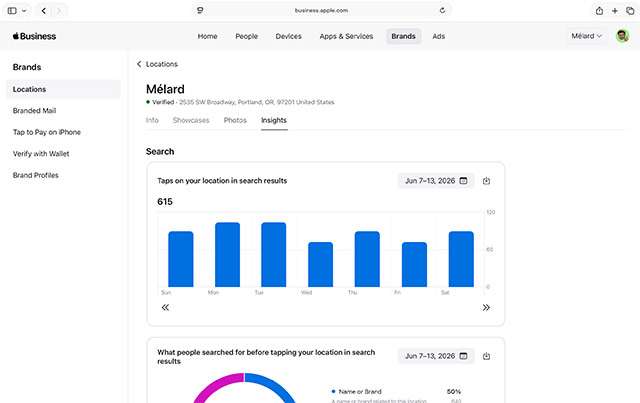Switch to the Info tab
Image resolution: width=640 pixels, height=403 pixels.
[152, 120]
